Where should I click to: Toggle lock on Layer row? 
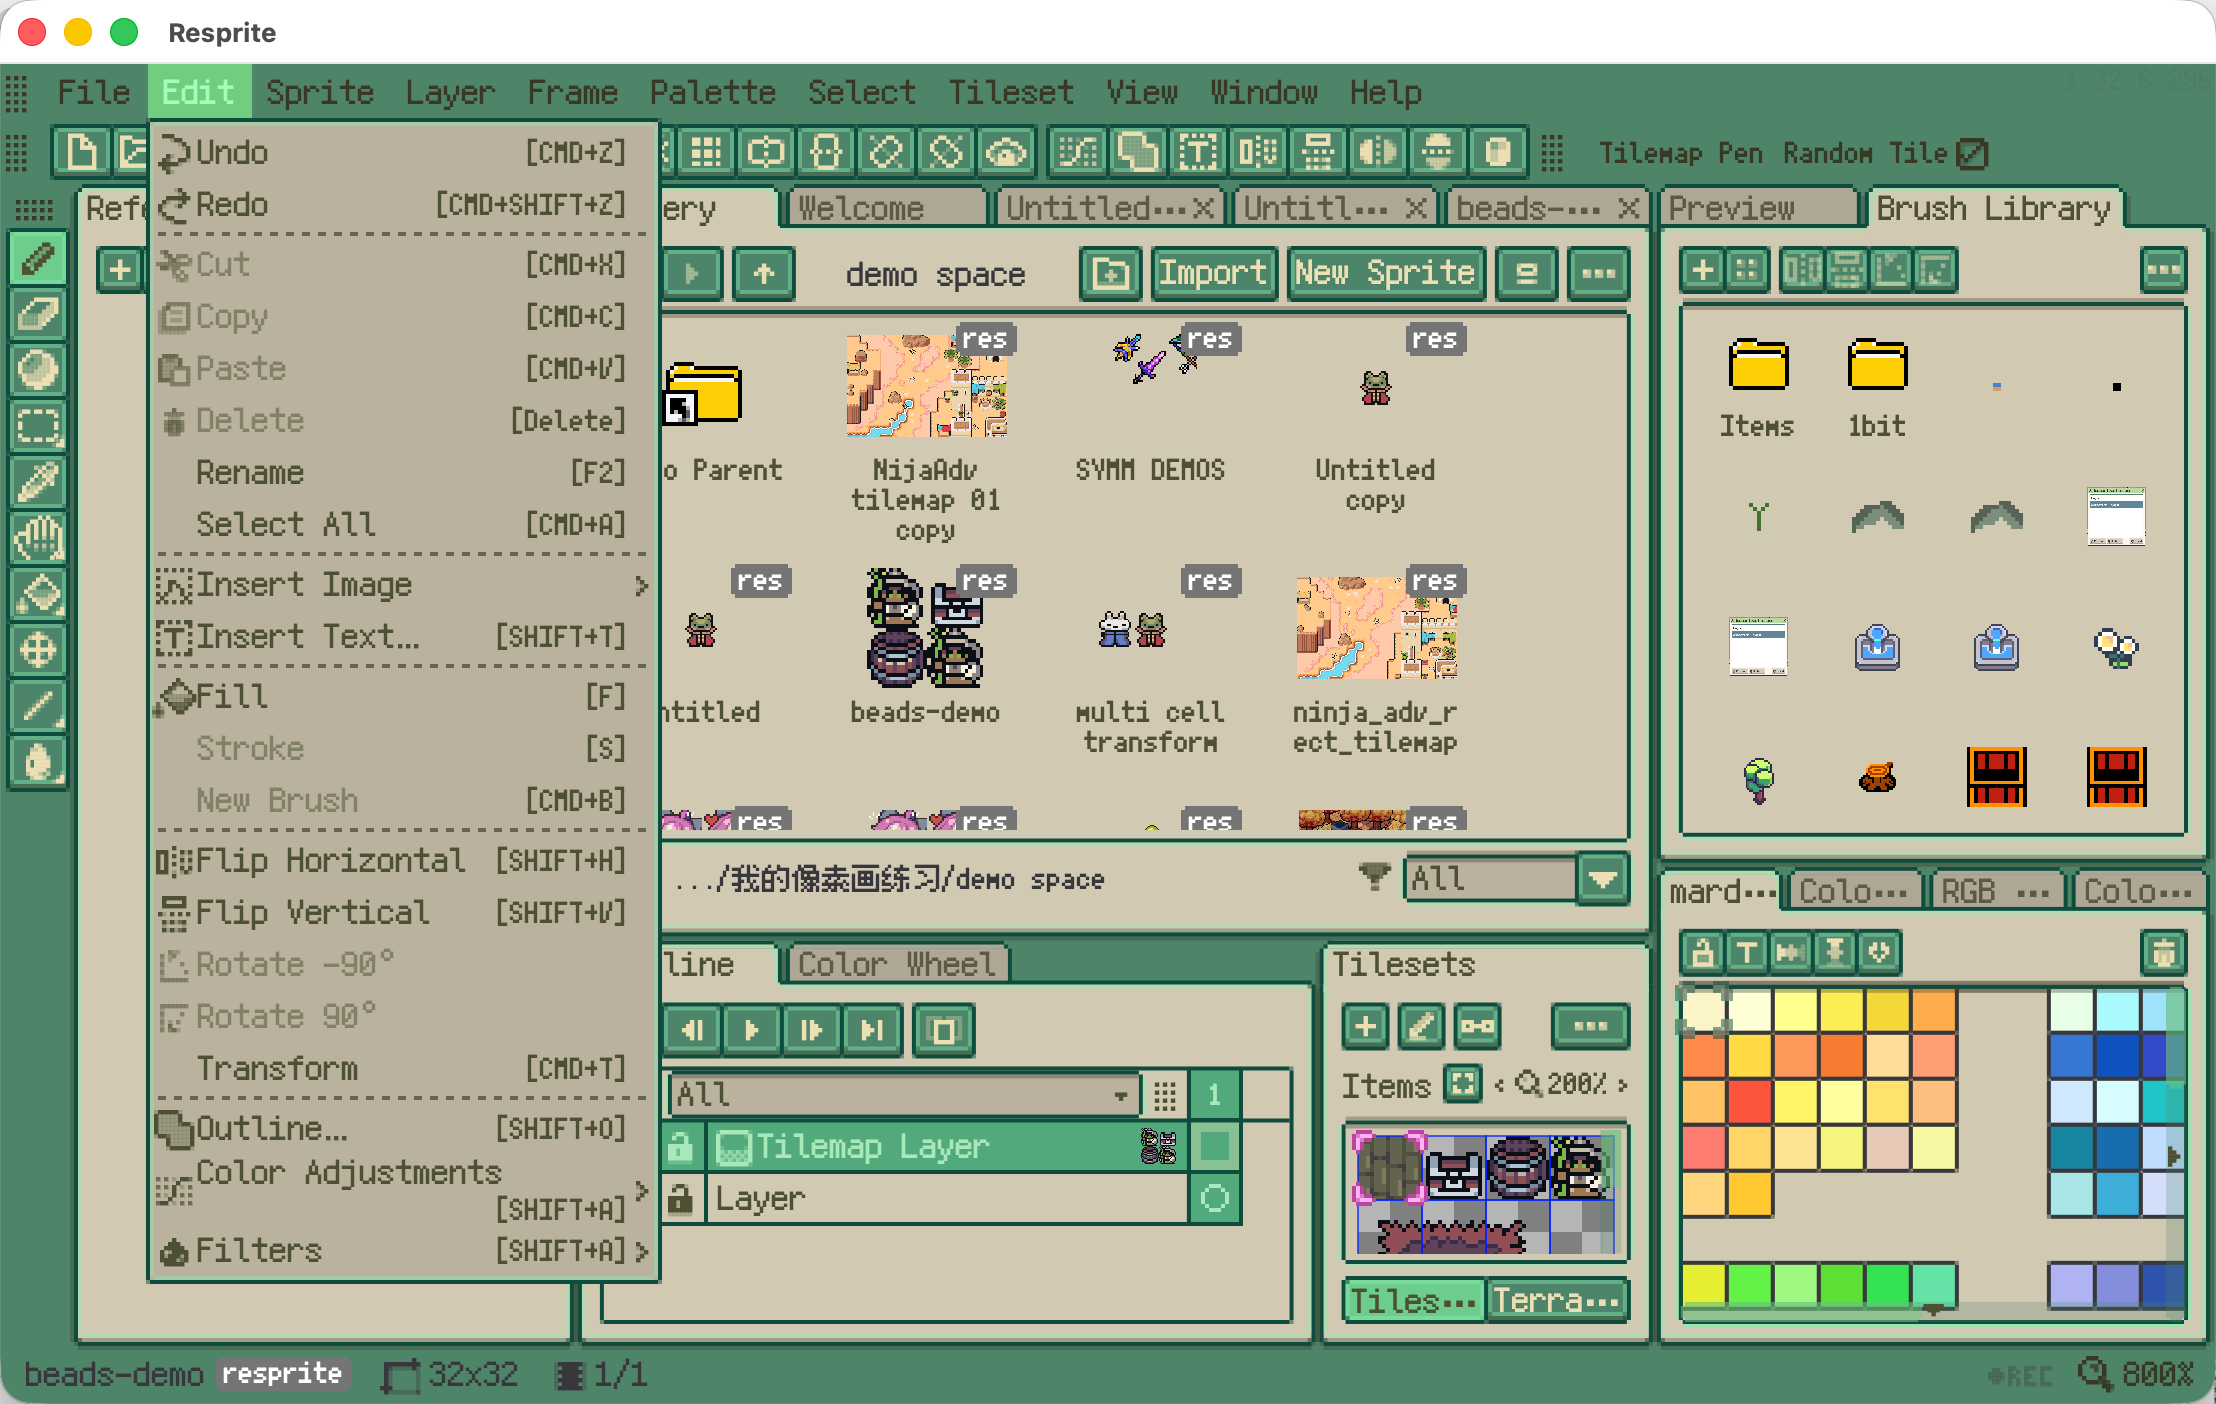click(680, 1198)
